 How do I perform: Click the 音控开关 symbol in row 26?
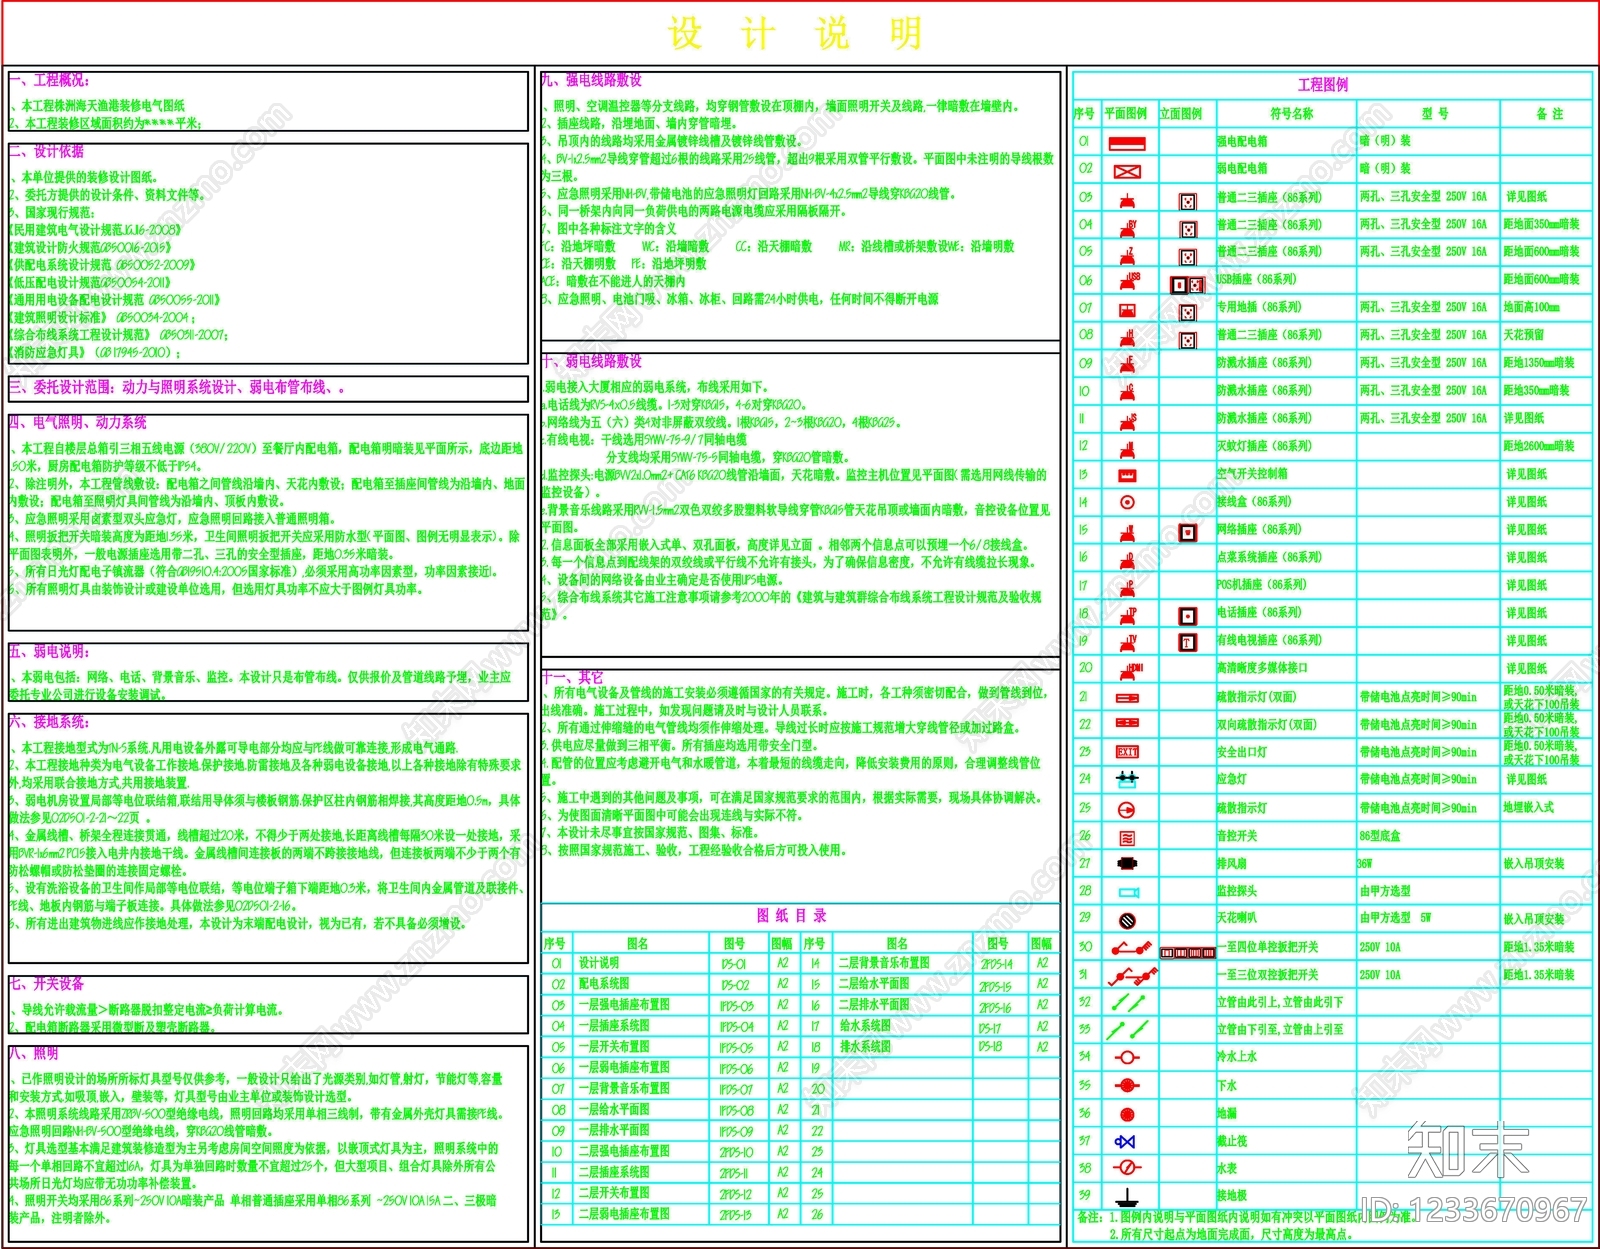1127,838
